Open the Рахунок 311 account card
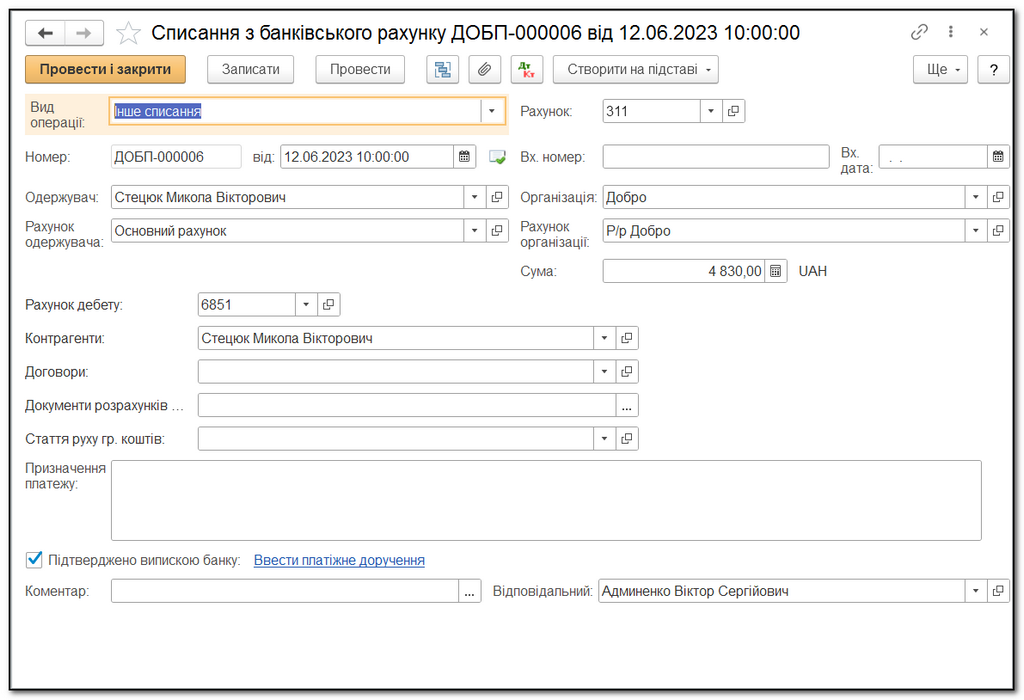This screenshot has height=700, width=1024. (x=733, y=111)
